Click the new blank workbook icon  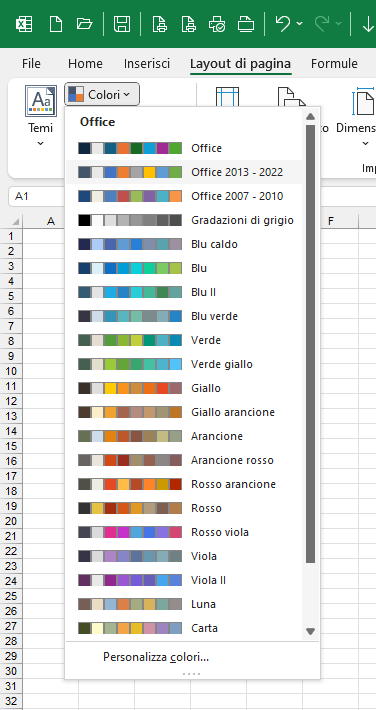56,24
